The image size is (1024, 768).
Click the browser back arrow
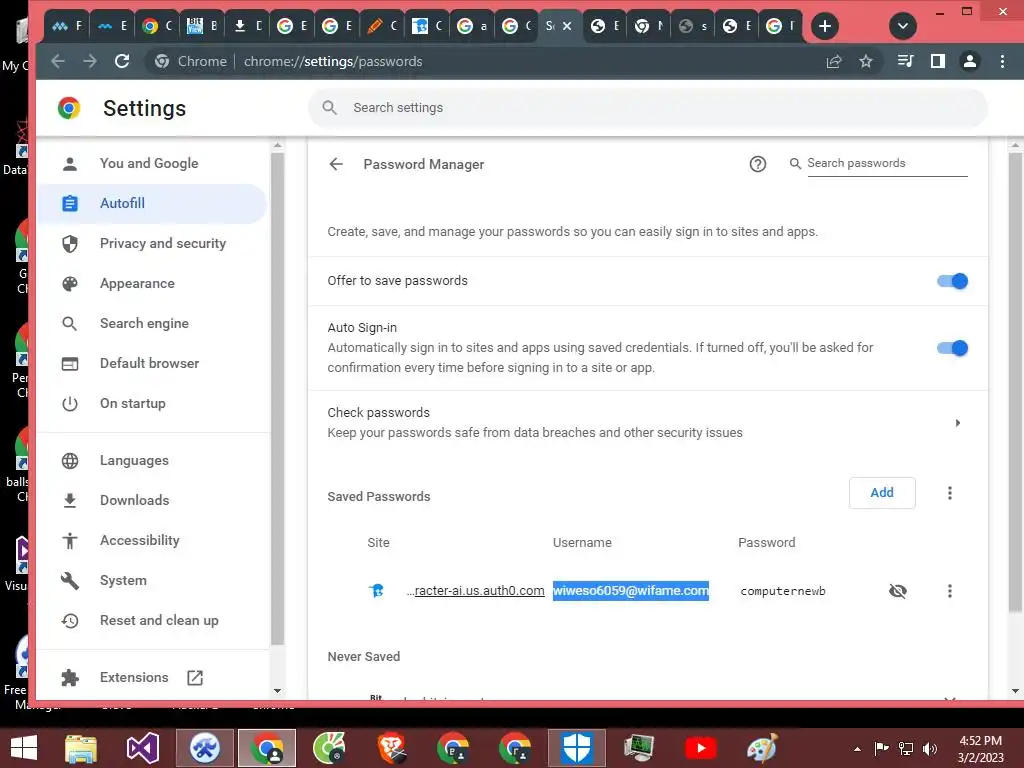pyautogui.click(x=58, y=61)
